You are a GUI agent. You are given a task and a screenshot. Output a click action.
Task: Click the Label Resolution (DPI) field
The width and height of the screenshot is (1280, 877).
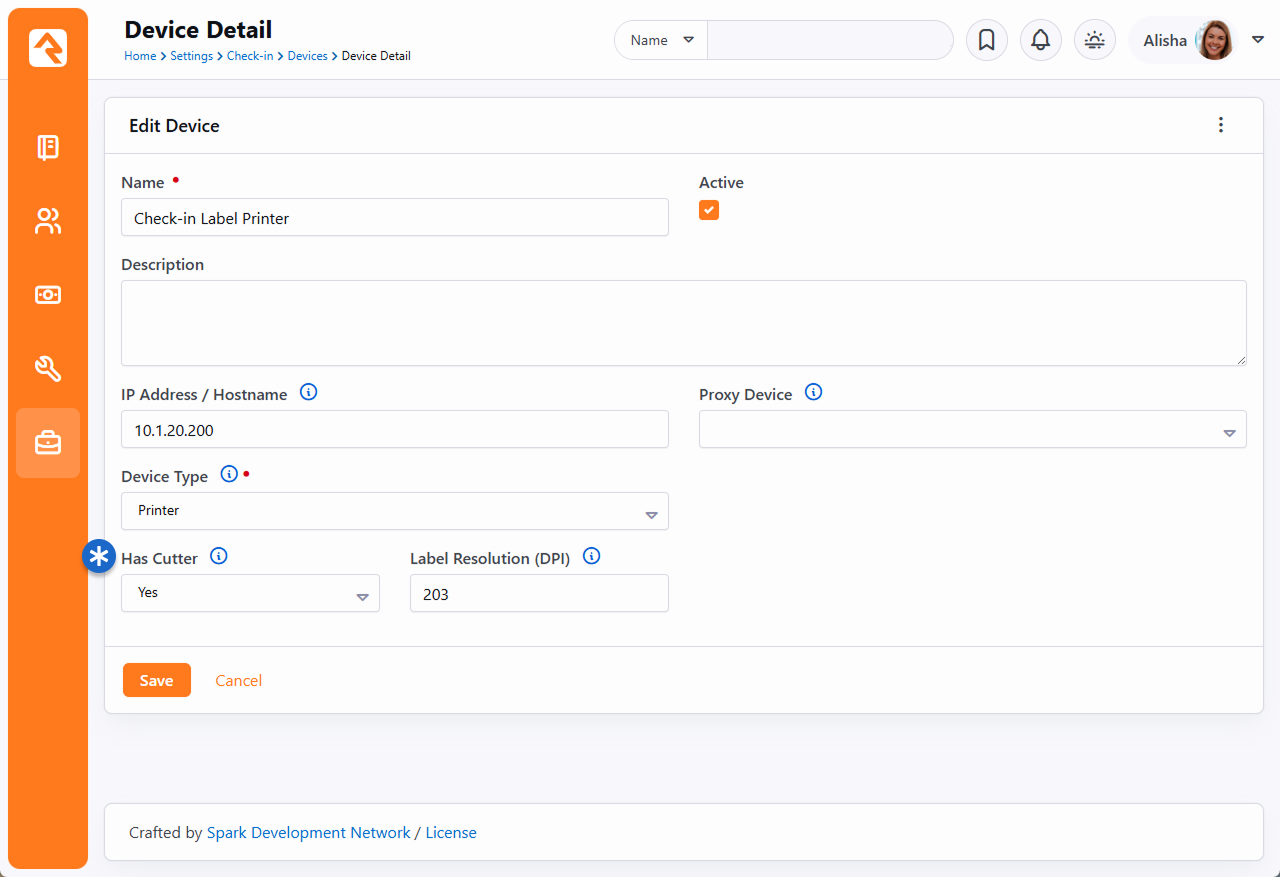click(538, 593)
